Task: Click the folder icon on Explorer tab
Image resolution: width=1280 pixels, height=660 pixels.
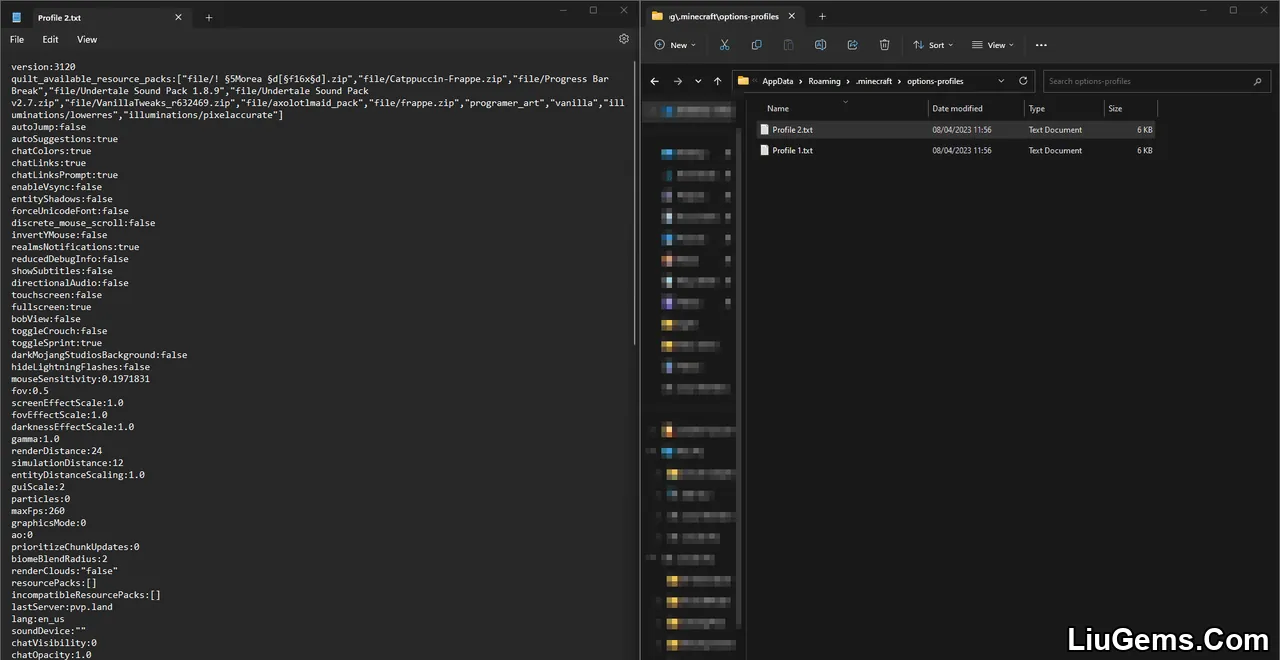Action: point(657,16)
